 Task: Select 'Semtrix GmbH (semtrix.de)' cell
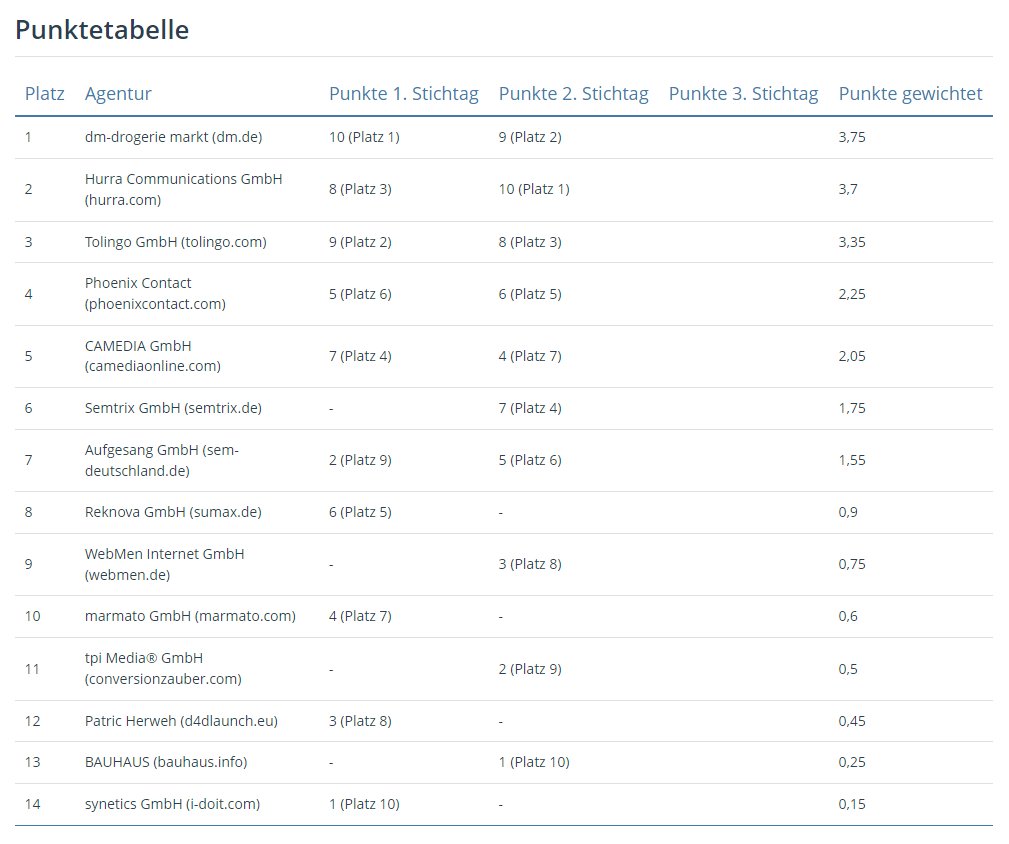(173, 408)
